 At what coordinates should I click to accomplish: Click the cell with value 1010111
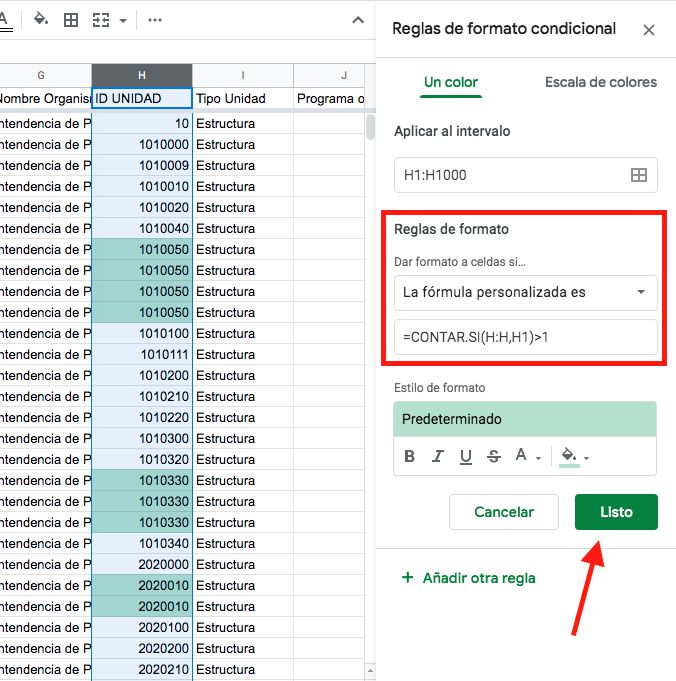tap(142, 354)
